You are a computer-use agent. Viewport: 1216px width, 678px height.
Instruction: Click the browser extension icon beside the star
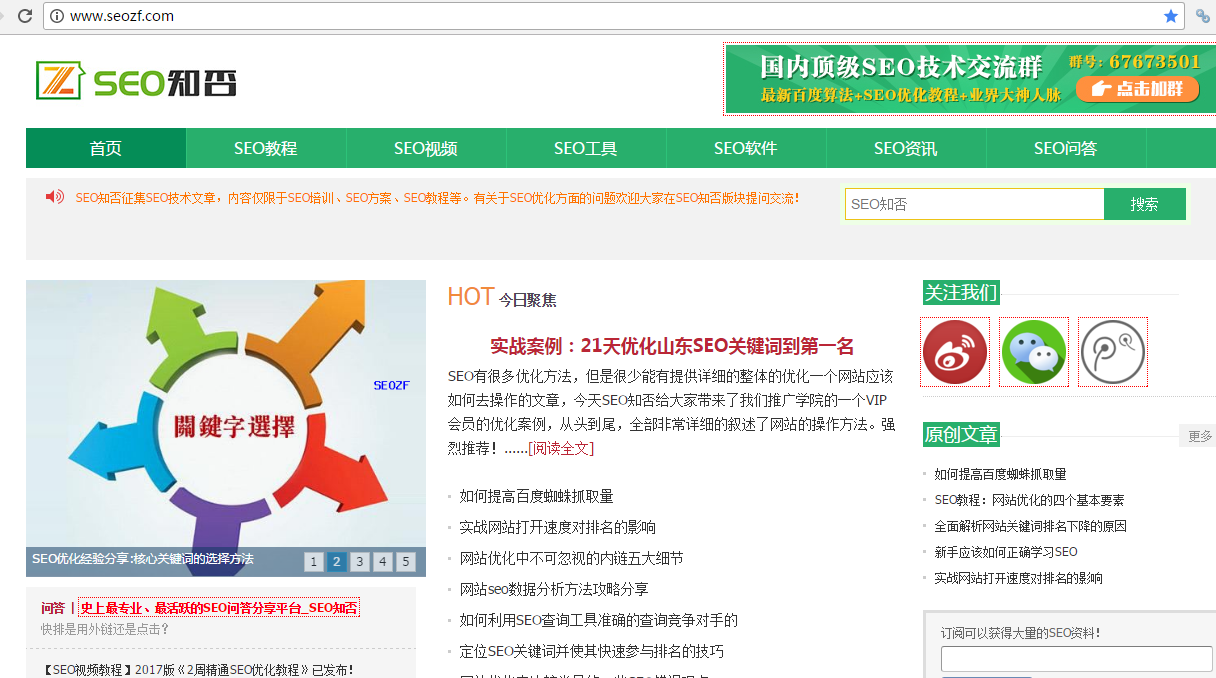[1203, 16]
